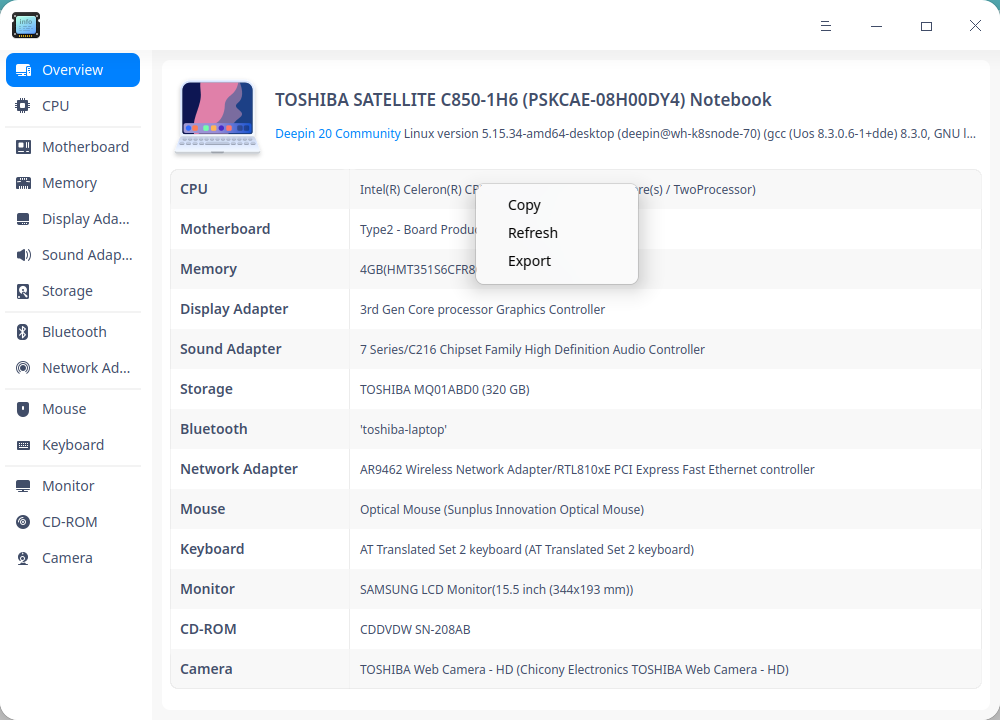The height and width of the screenshot is (720, 1000).
Task: Click the Network Adapter icon in sidebar
Action: tap(23, 368)
